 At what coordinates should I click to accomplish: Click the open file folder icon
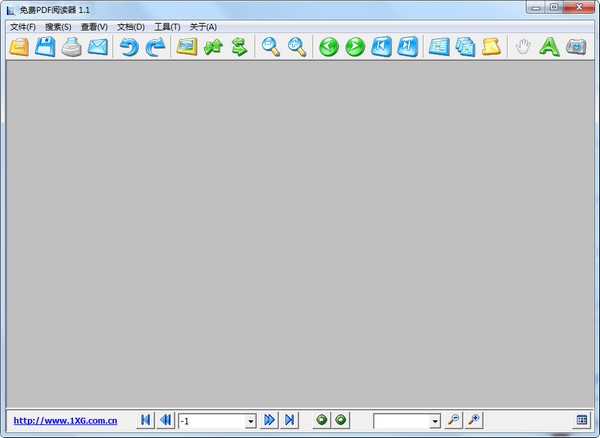coord(19,46)
